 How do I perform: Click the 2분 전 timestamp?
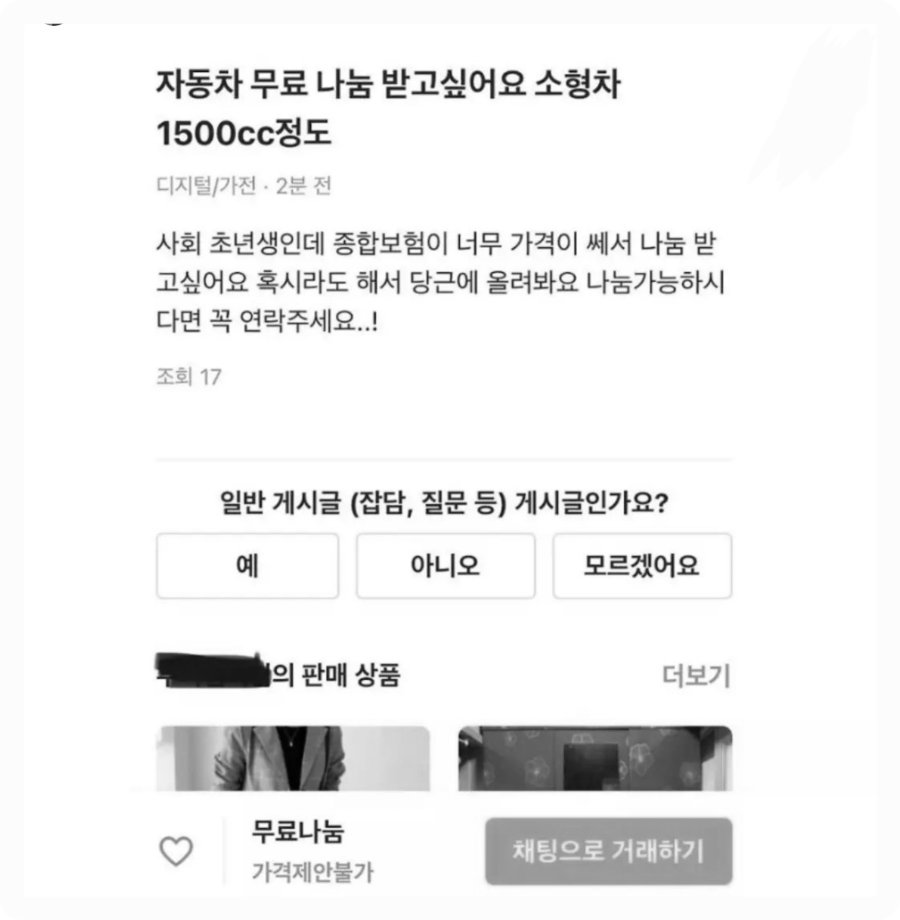[x=304, y=186]
